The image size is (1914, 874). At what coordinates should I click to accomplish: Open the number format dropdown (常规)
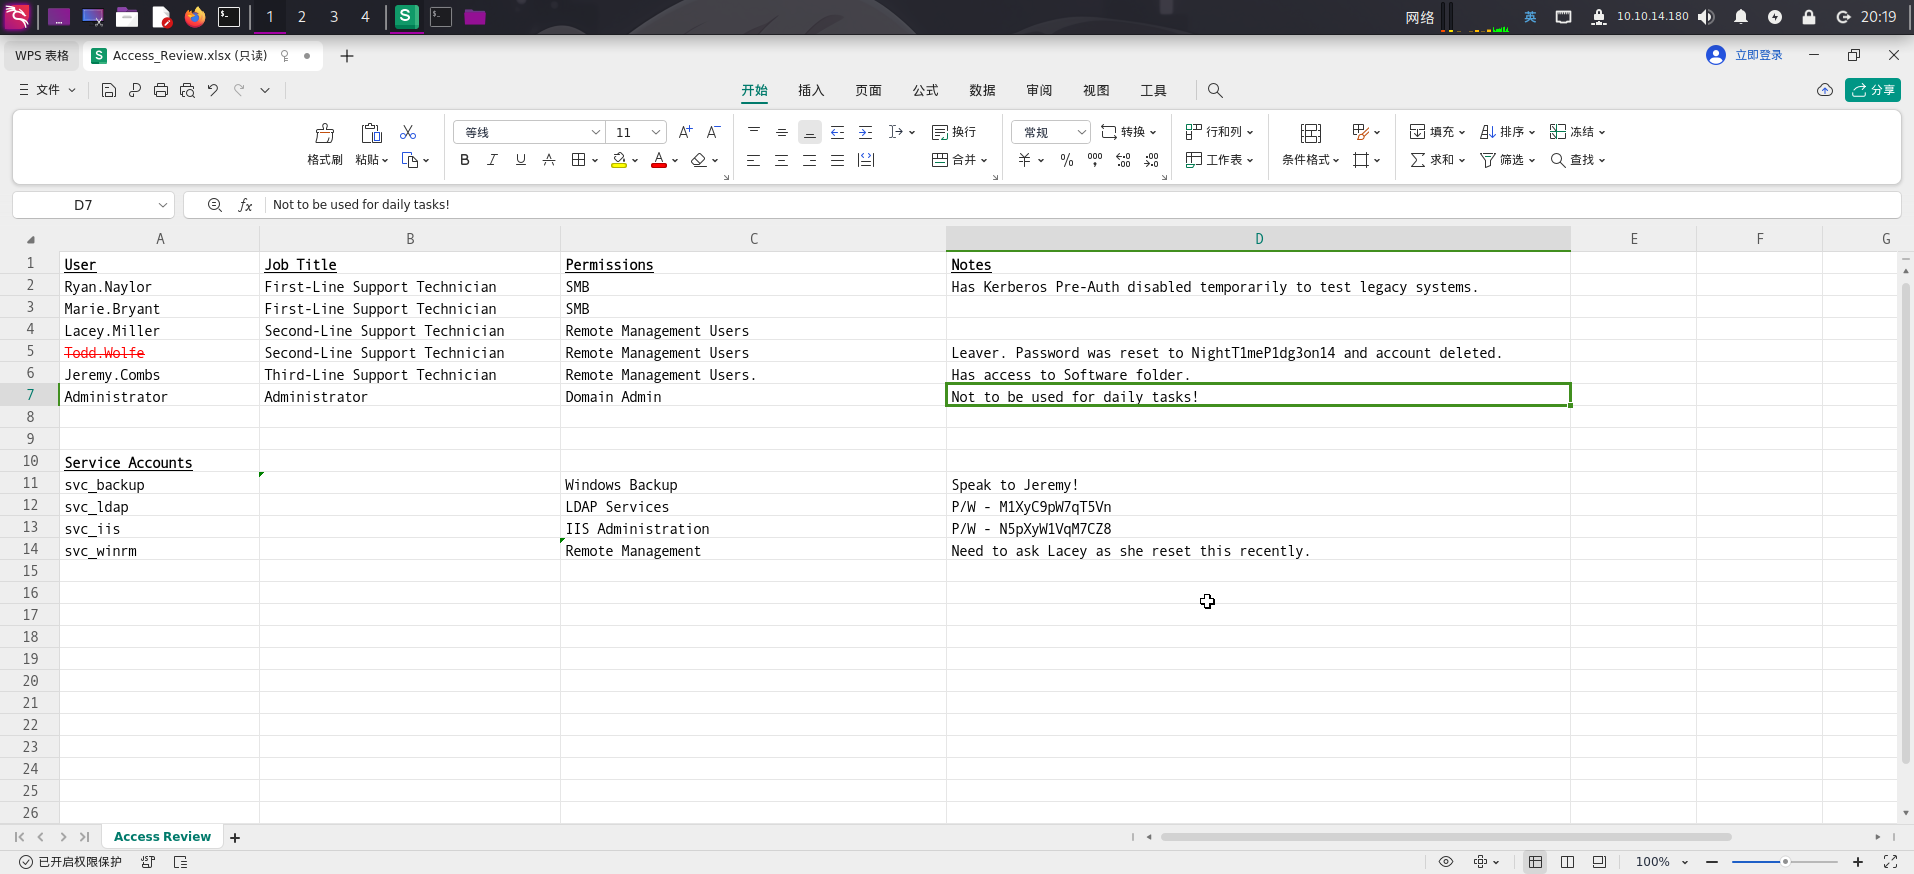coord(1082,132)
